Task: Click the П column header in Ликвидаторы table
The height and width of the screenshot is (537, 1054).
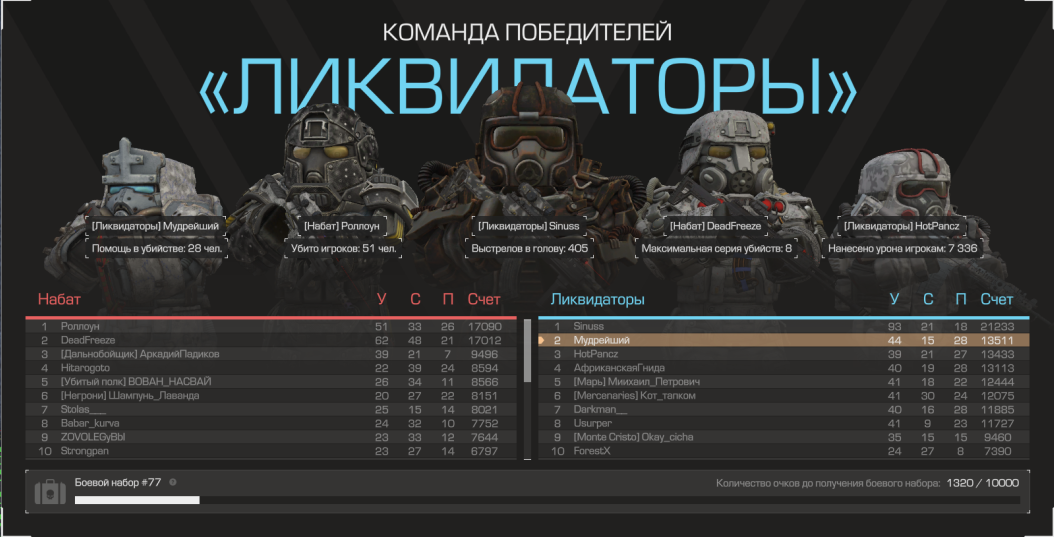Action: point(961,299)
